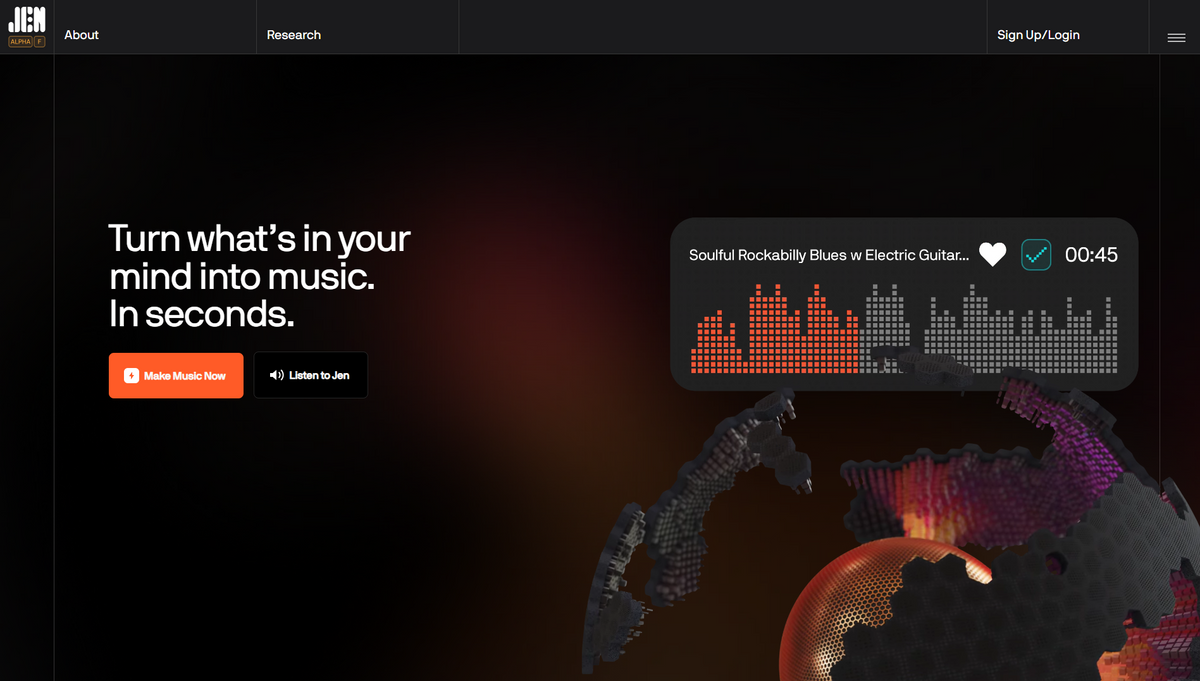Click the teal verified checkmark icon

pyautogui.click(x=1036, y=254)
